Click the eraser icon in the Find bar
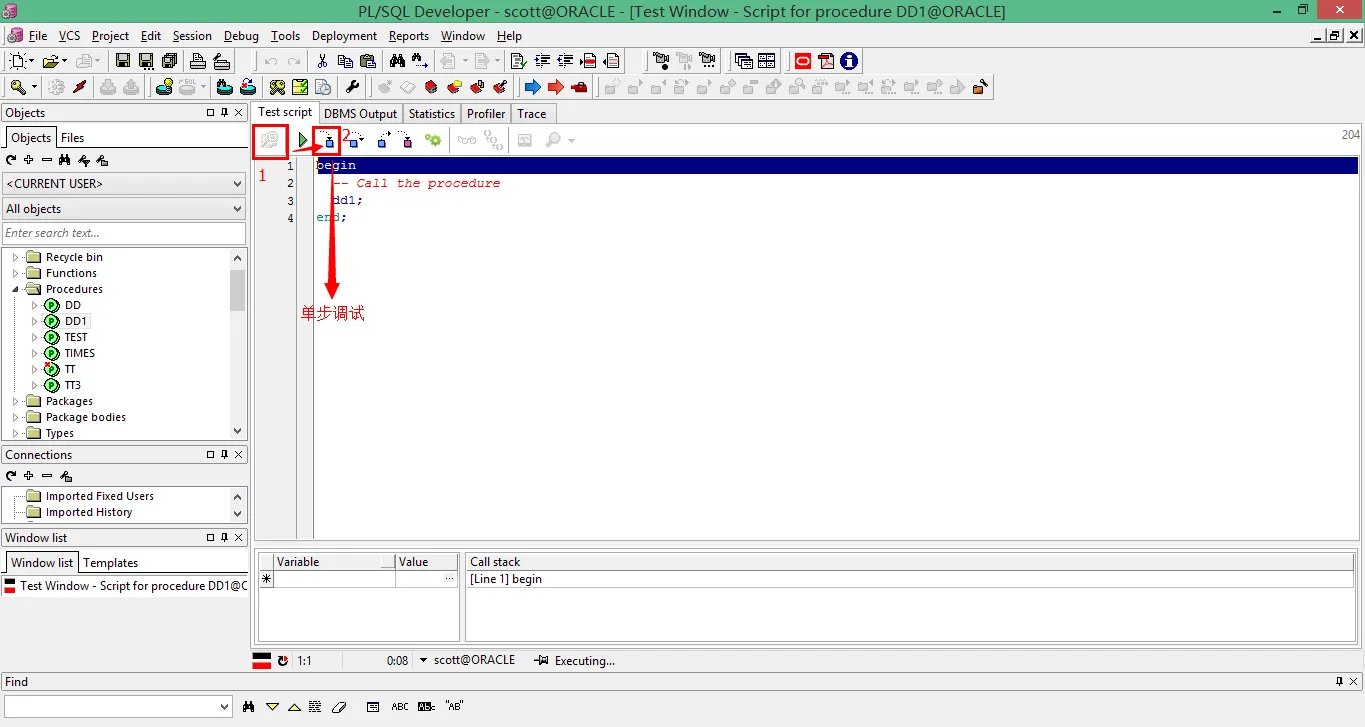Image resolution: width=1365 pixels, height=727 pixels. pyautogui.click(x=338, y=707)
